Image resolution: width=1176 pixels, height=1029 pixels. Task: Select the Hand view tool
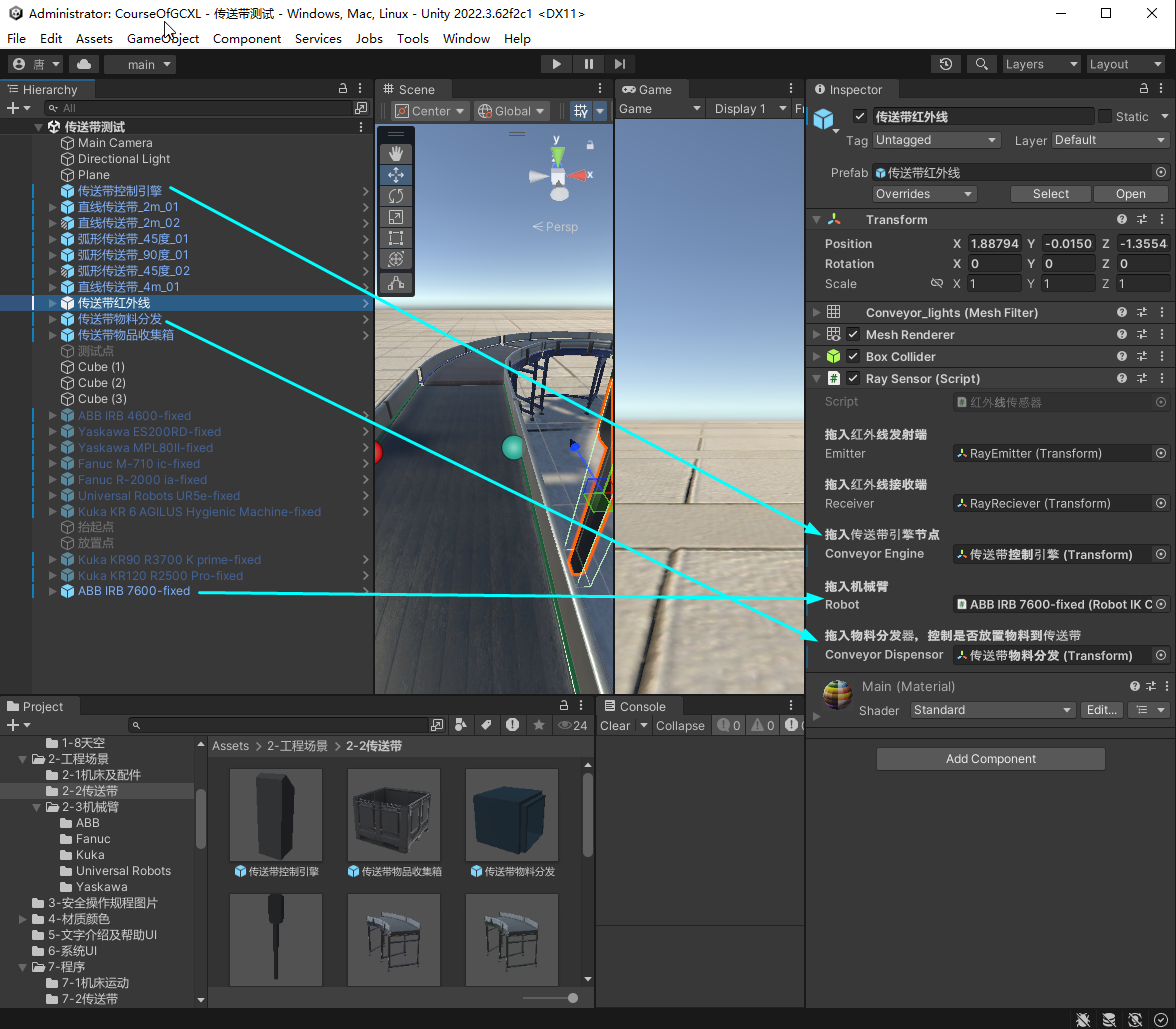tap(396, 154)
